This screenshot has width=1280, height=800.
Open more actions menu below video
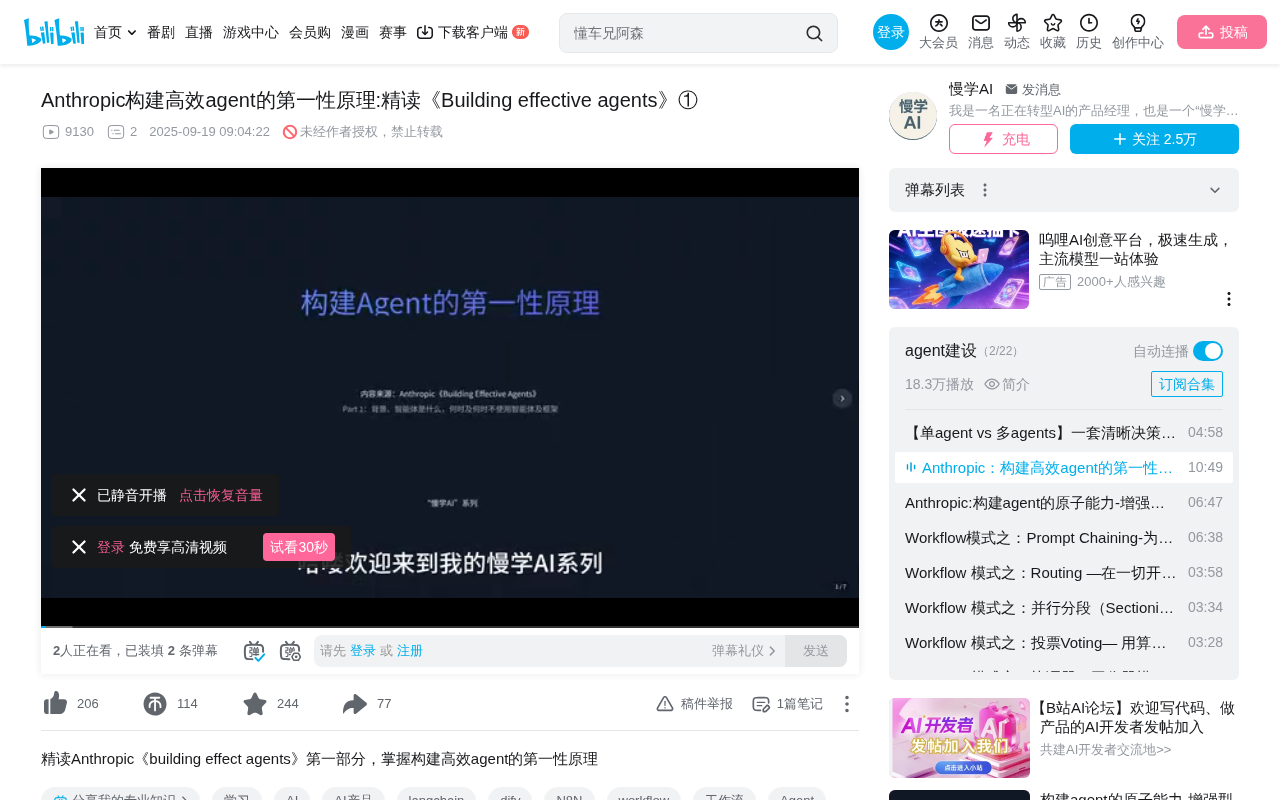[847, 704]
